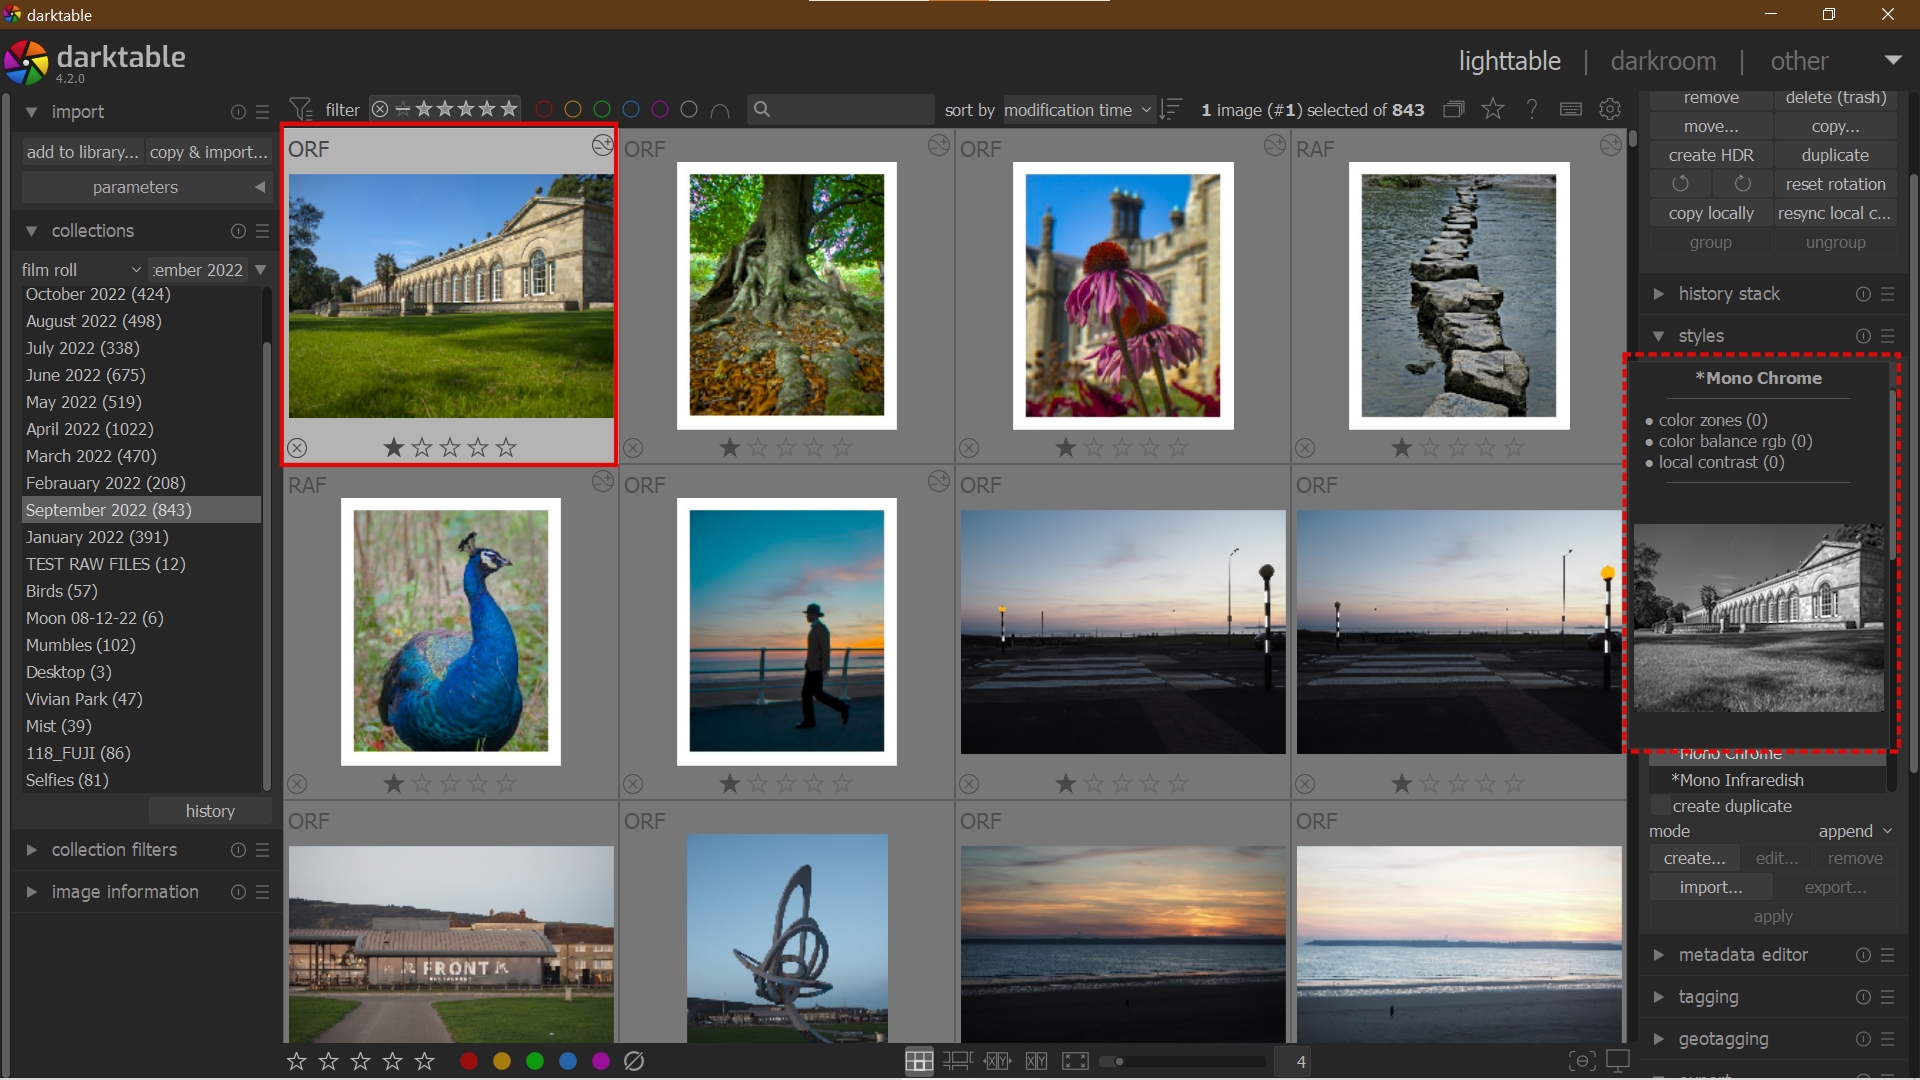Click the keyboard shortcuts icon
1920x1080 pixels.
click(x=1570, y=109)
